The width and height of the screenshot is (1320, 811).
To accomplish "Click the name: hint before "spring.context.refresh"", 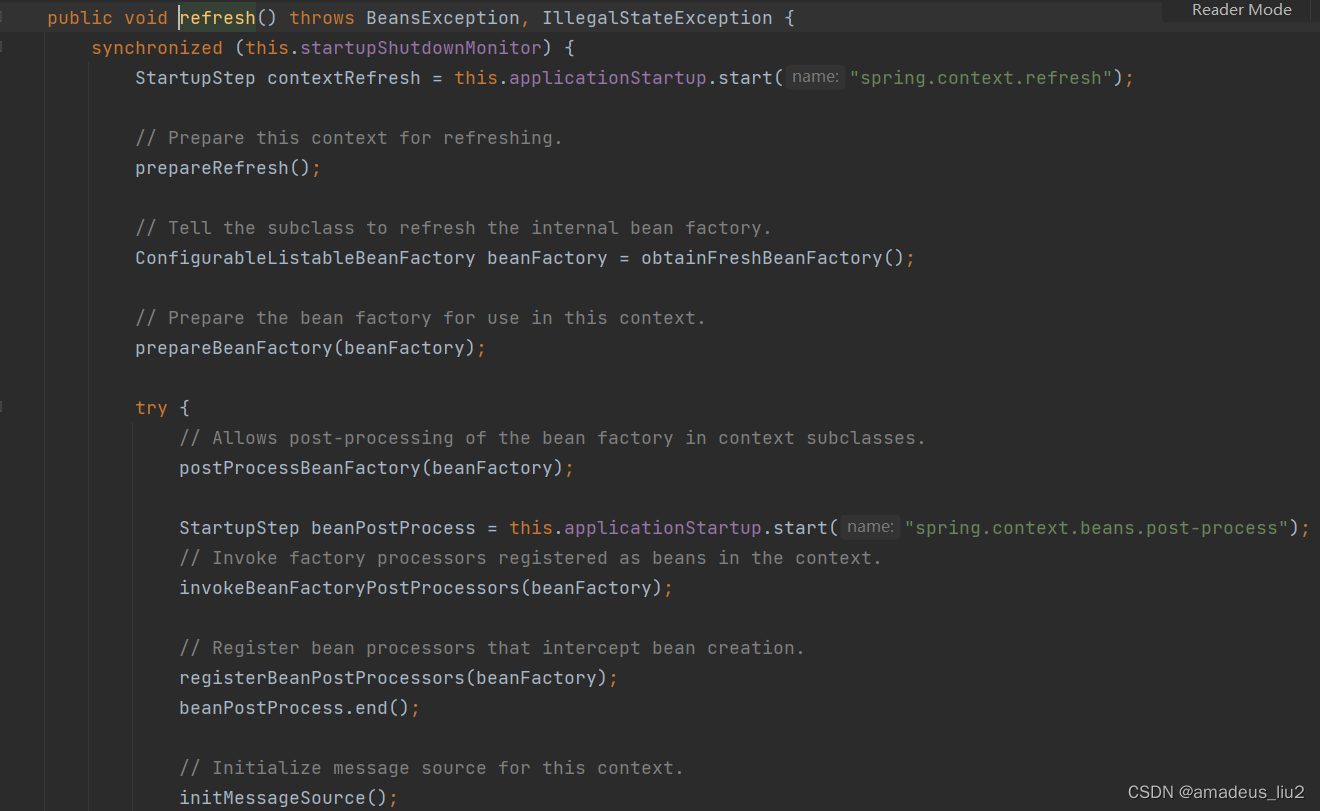I will [814, 77].
